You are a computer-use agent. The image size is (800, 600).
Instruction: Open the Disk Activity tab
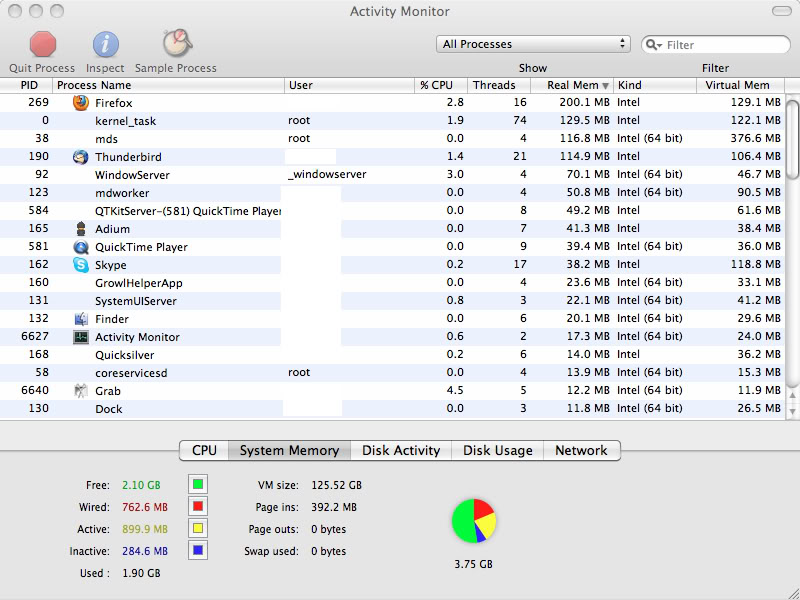(x=401, y=451)
